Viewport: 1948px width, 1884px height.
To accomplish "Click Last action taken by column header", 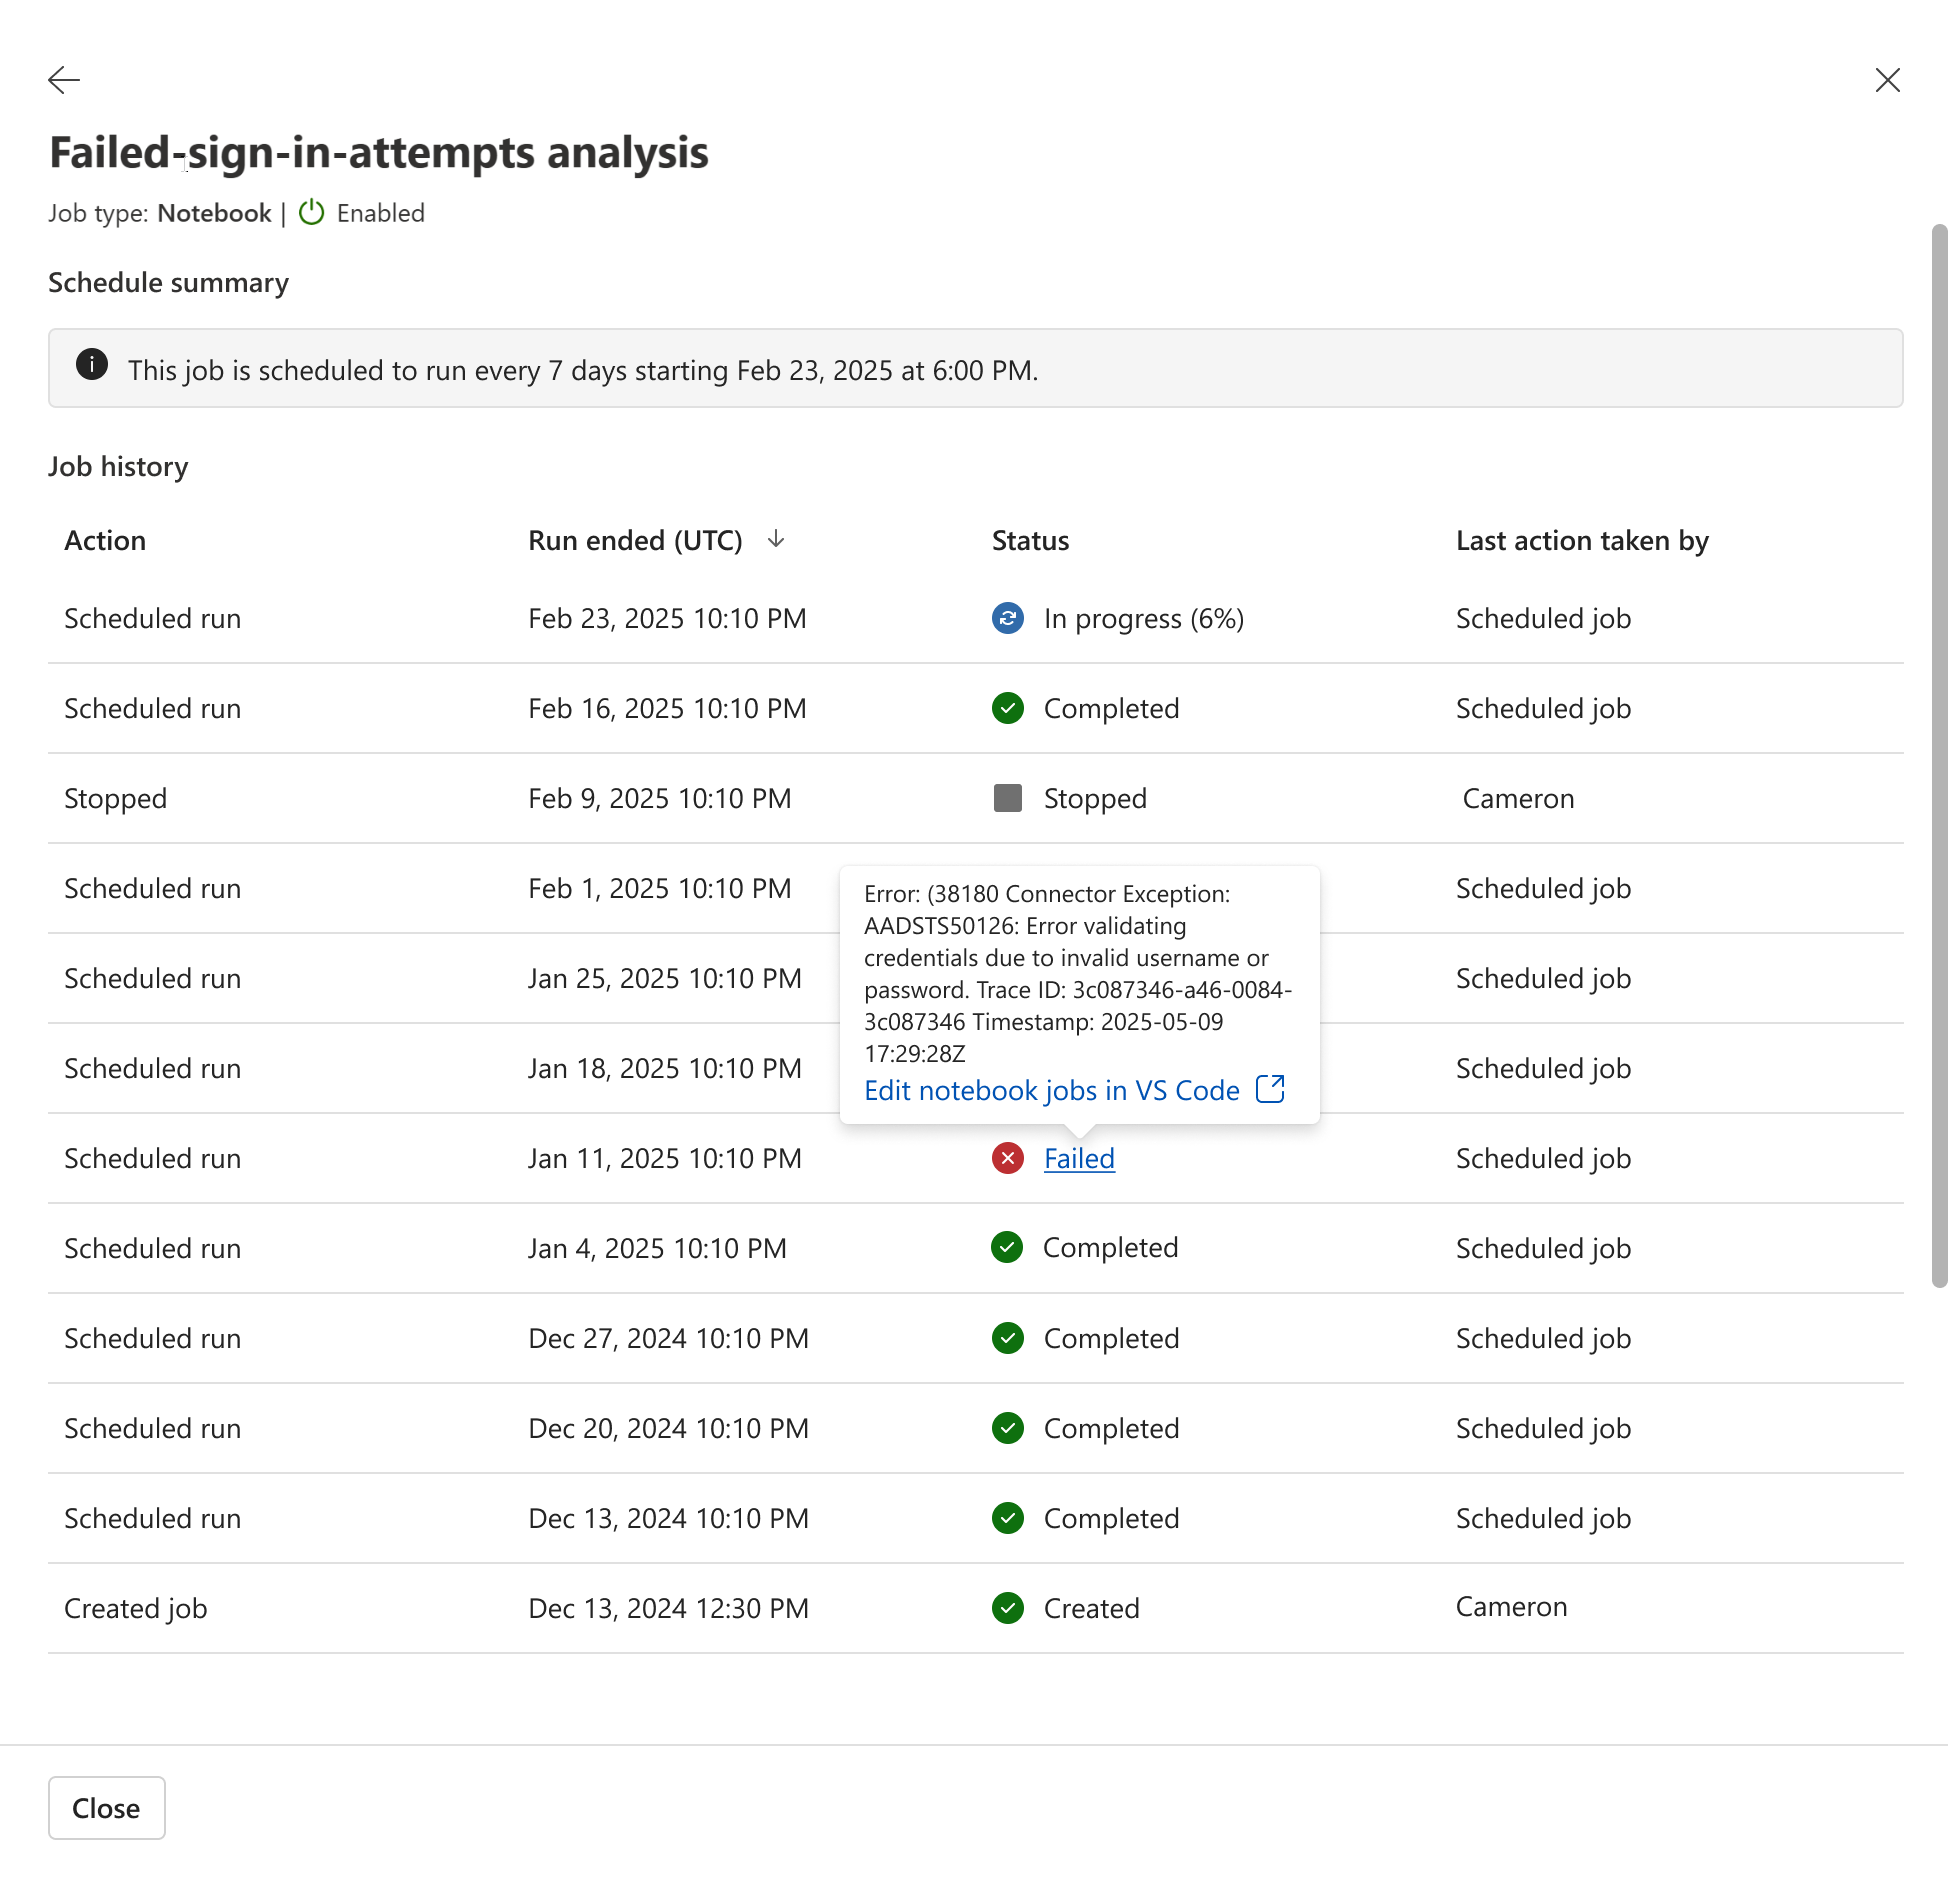I will pyautogui.click(x=1582, y=540).
